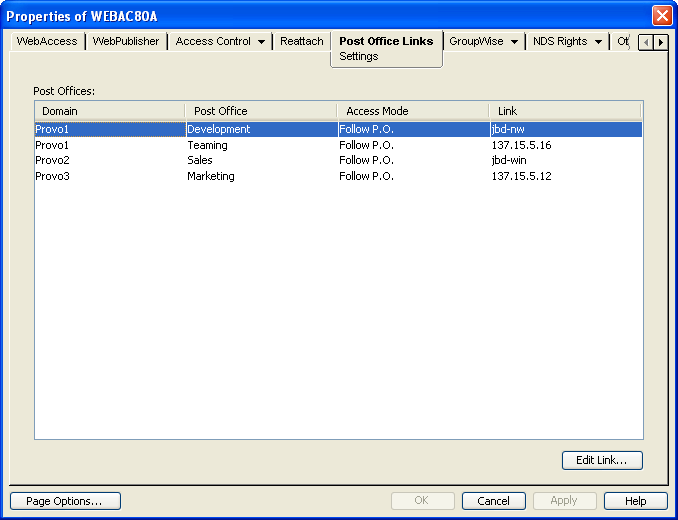This screenshot has height=520, width=678.
Task: Click the OK button
Action: pyautogui.click(x=422, y=501)
